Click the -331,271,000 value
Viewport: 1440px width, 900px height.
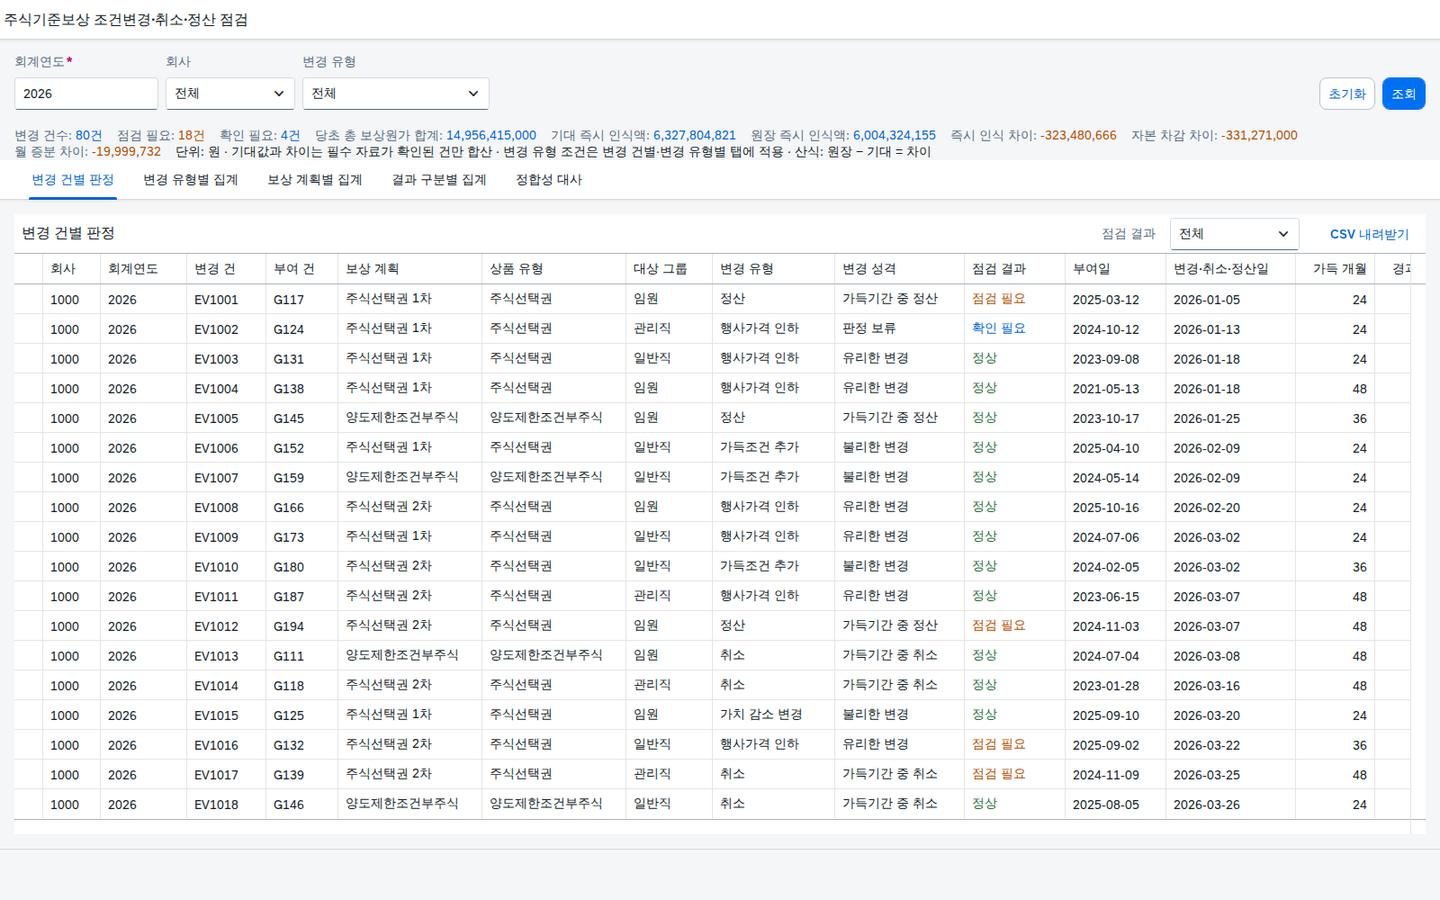pyautogui.click(x=1259, y=135)
